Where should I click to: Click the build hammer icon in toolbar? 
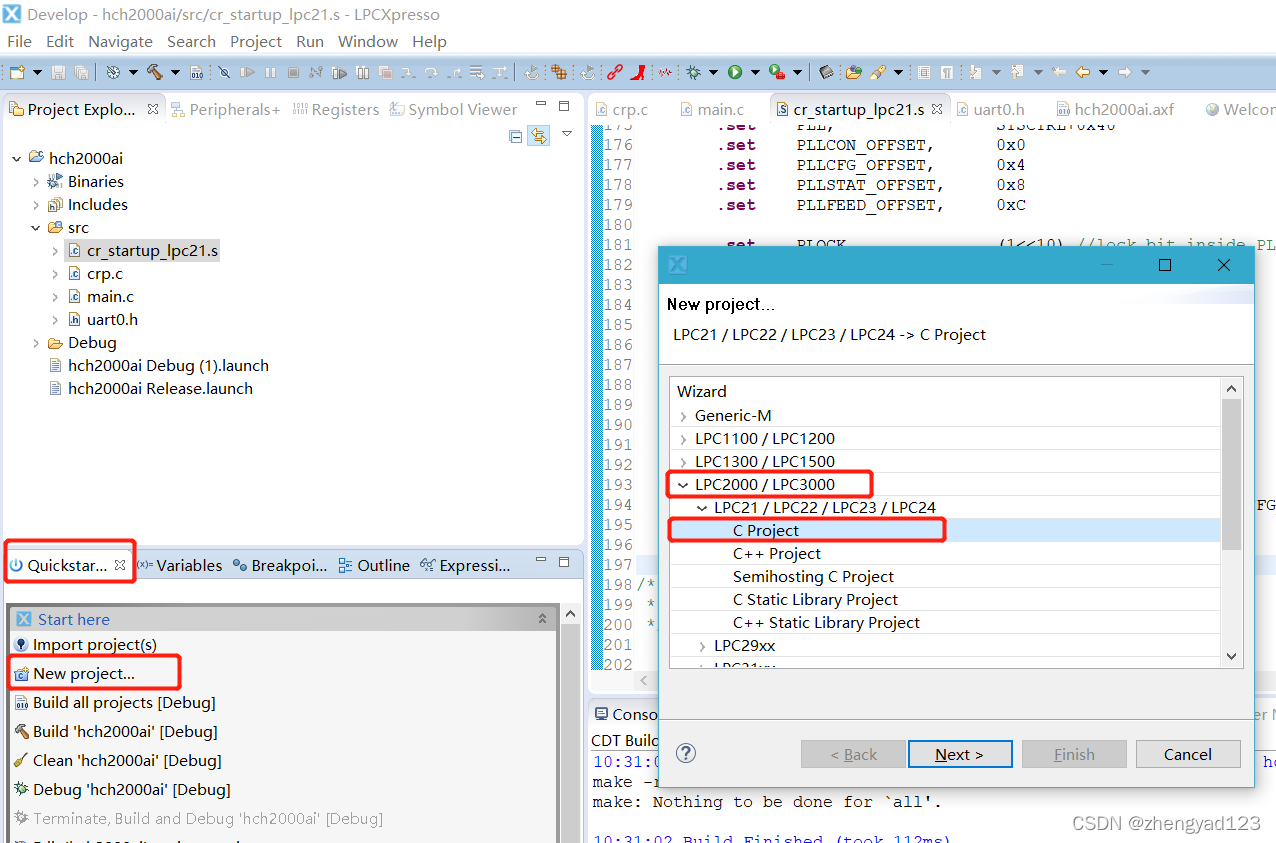[155, 72]
